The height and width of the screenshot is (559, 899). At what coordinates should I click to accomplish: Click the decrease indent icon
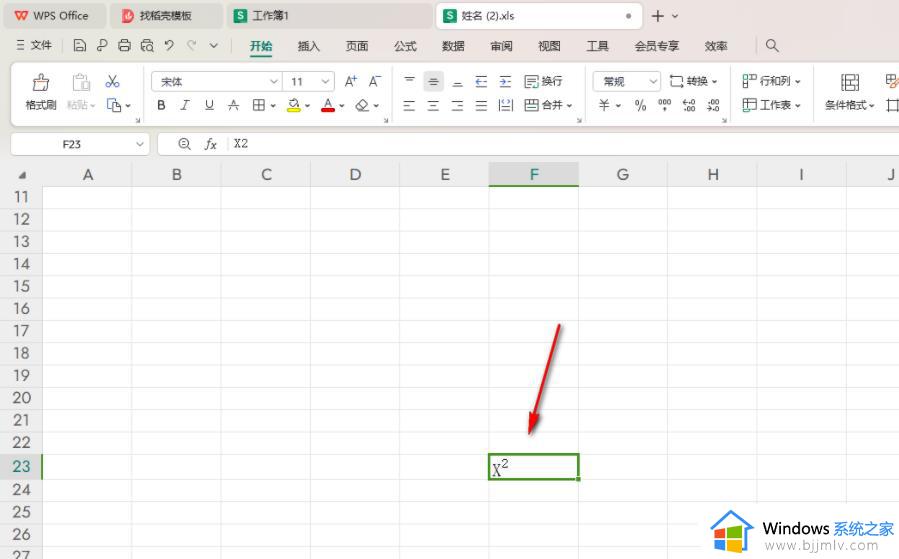(481, 82)
